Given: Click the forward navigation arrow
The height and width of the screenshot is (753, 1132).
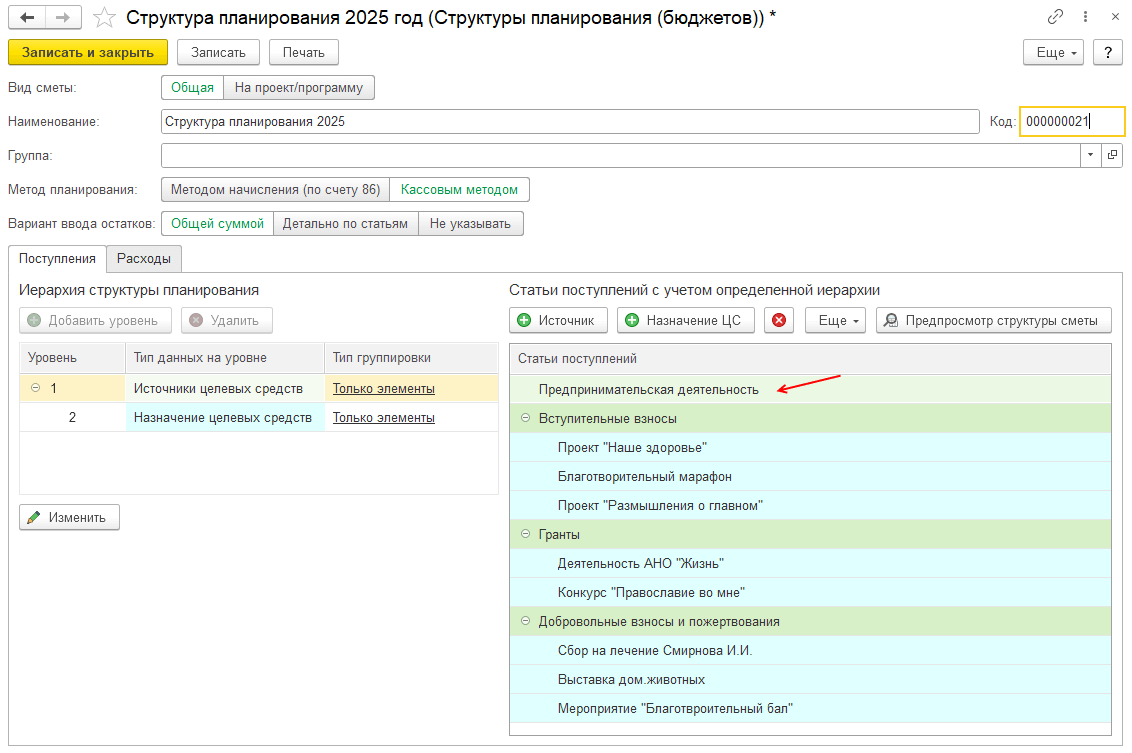Looking at the screenshot, I should pyautogui.click(x=62, y=18).
